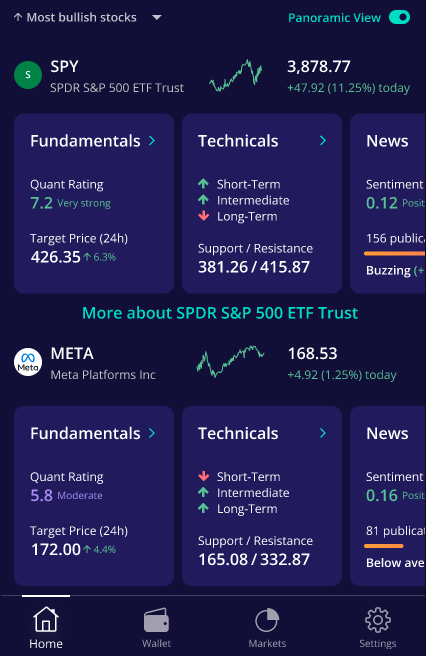This screenshot has width=426, height=656.
Task: Tap SPY Short-Term green up arrow
Action: tap(203, 184)
